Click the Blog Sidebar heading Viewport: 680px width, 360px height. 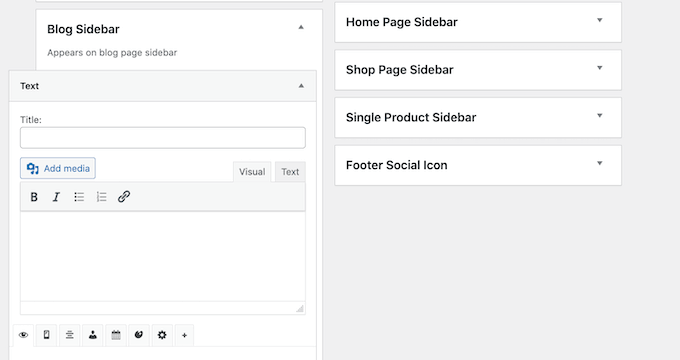[x=83, y=29]
